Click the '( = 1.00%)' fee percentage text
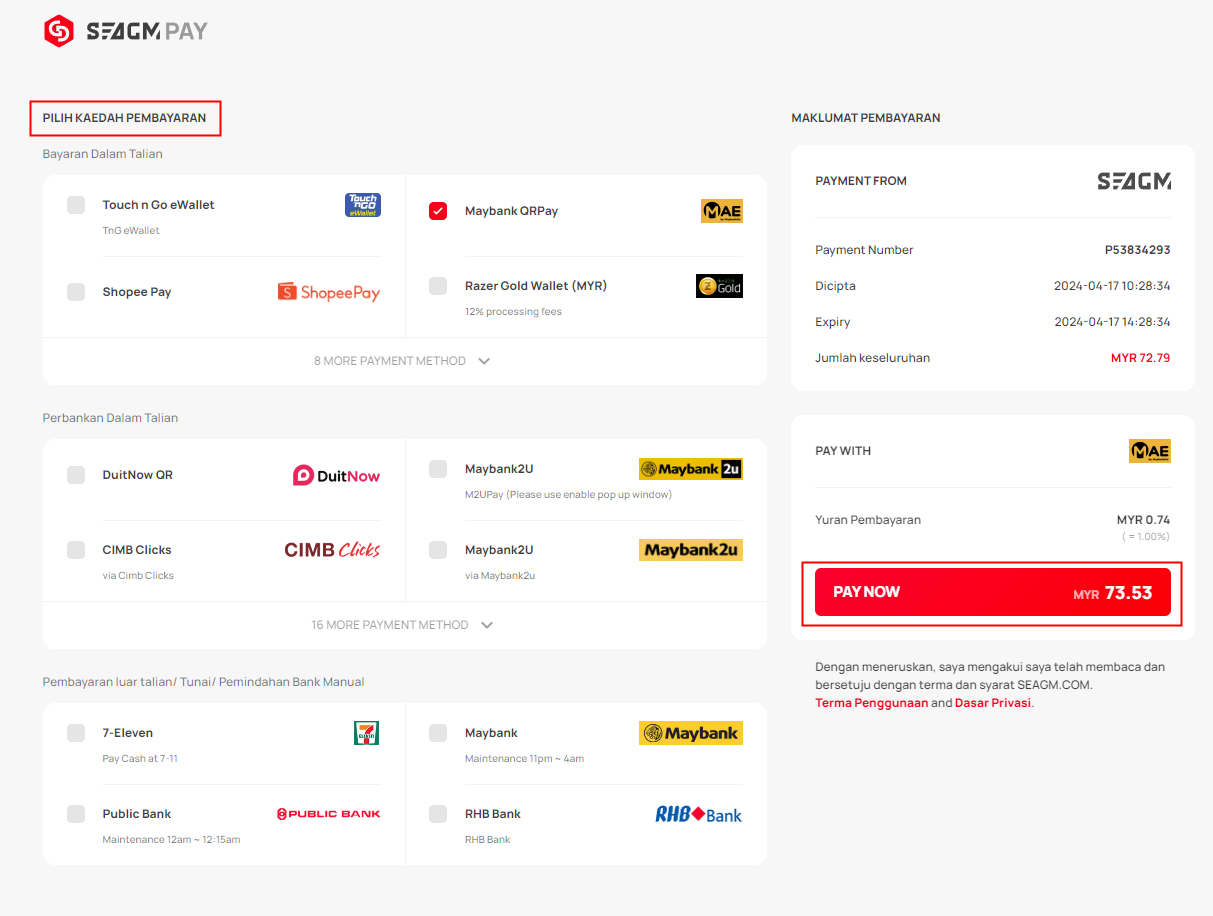The width and height of the screenshot is (1213, 916). 1145,537
